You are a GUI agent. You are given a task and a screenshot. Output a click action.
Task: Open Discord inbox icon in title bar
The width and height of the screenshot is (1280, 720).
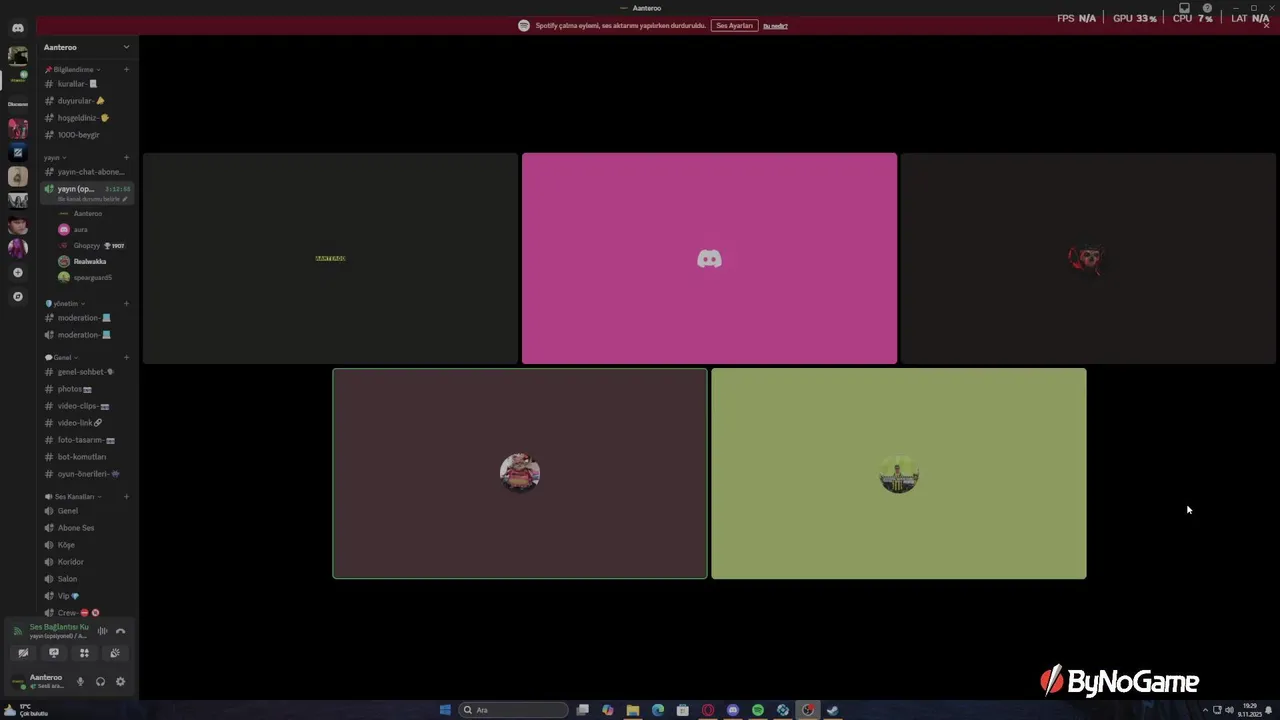[1184, 8]
